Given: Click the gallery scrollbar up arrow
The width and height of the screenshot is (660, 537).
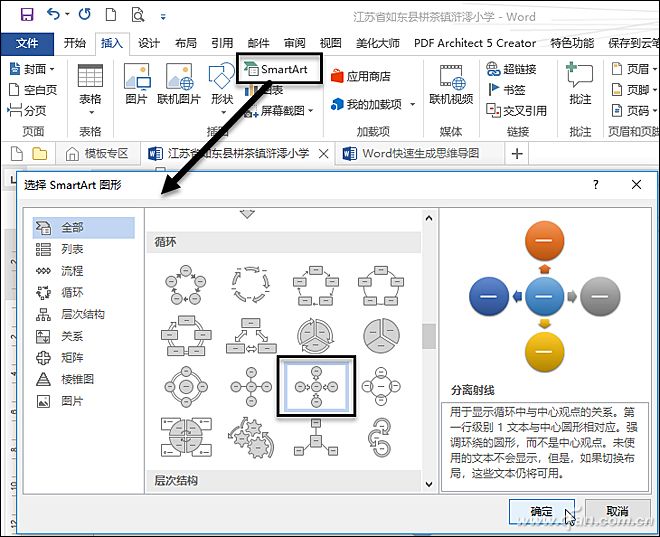Looking at the screenshot, I should pyautogui.click(x=428, y=218).
